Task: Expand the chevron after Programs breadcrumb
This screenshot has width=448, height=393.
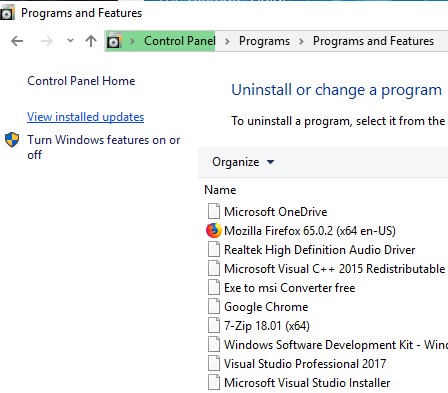Action: click(301, 41)
